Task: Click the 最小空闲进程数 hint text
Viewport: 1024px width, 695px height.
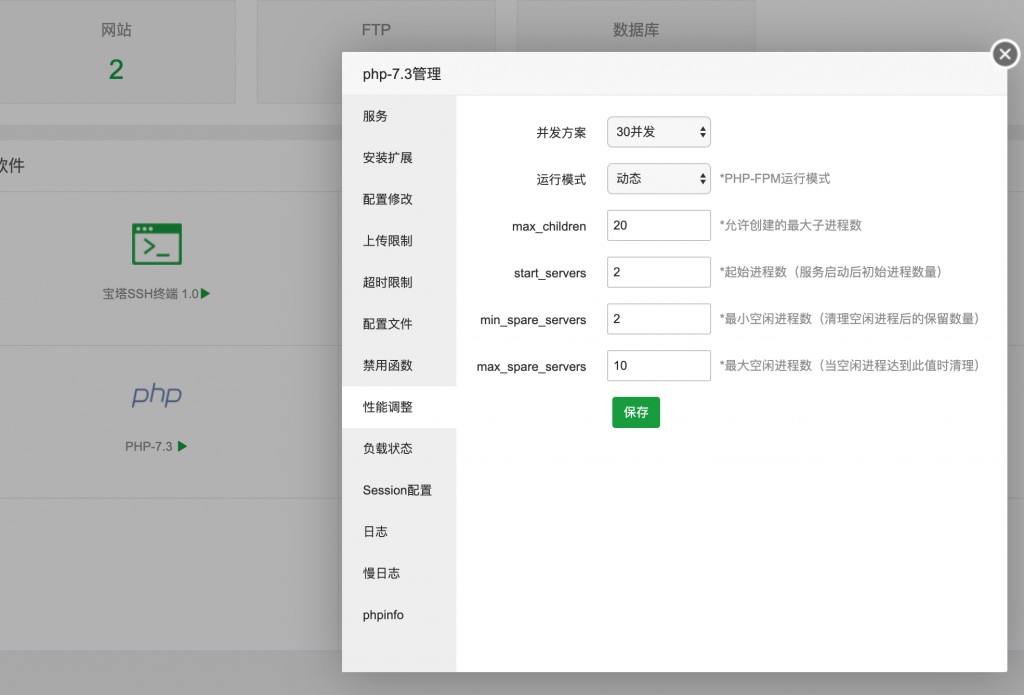Action: tap(849, 319)
